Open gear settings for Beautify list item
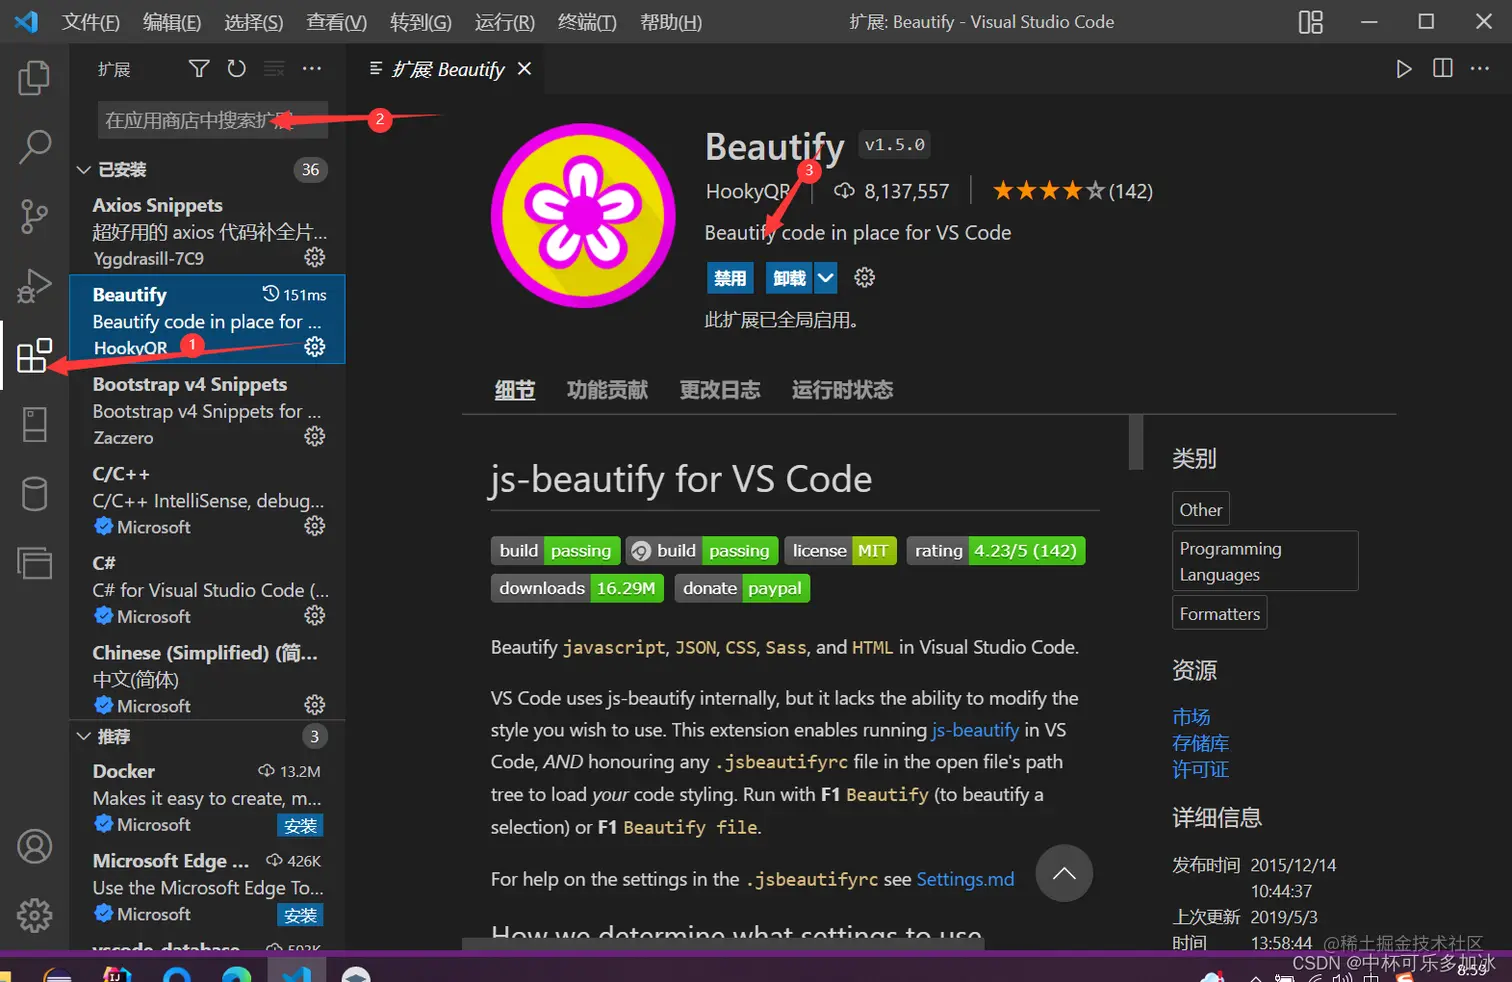The image size is (1512, 982). point(315,347)
